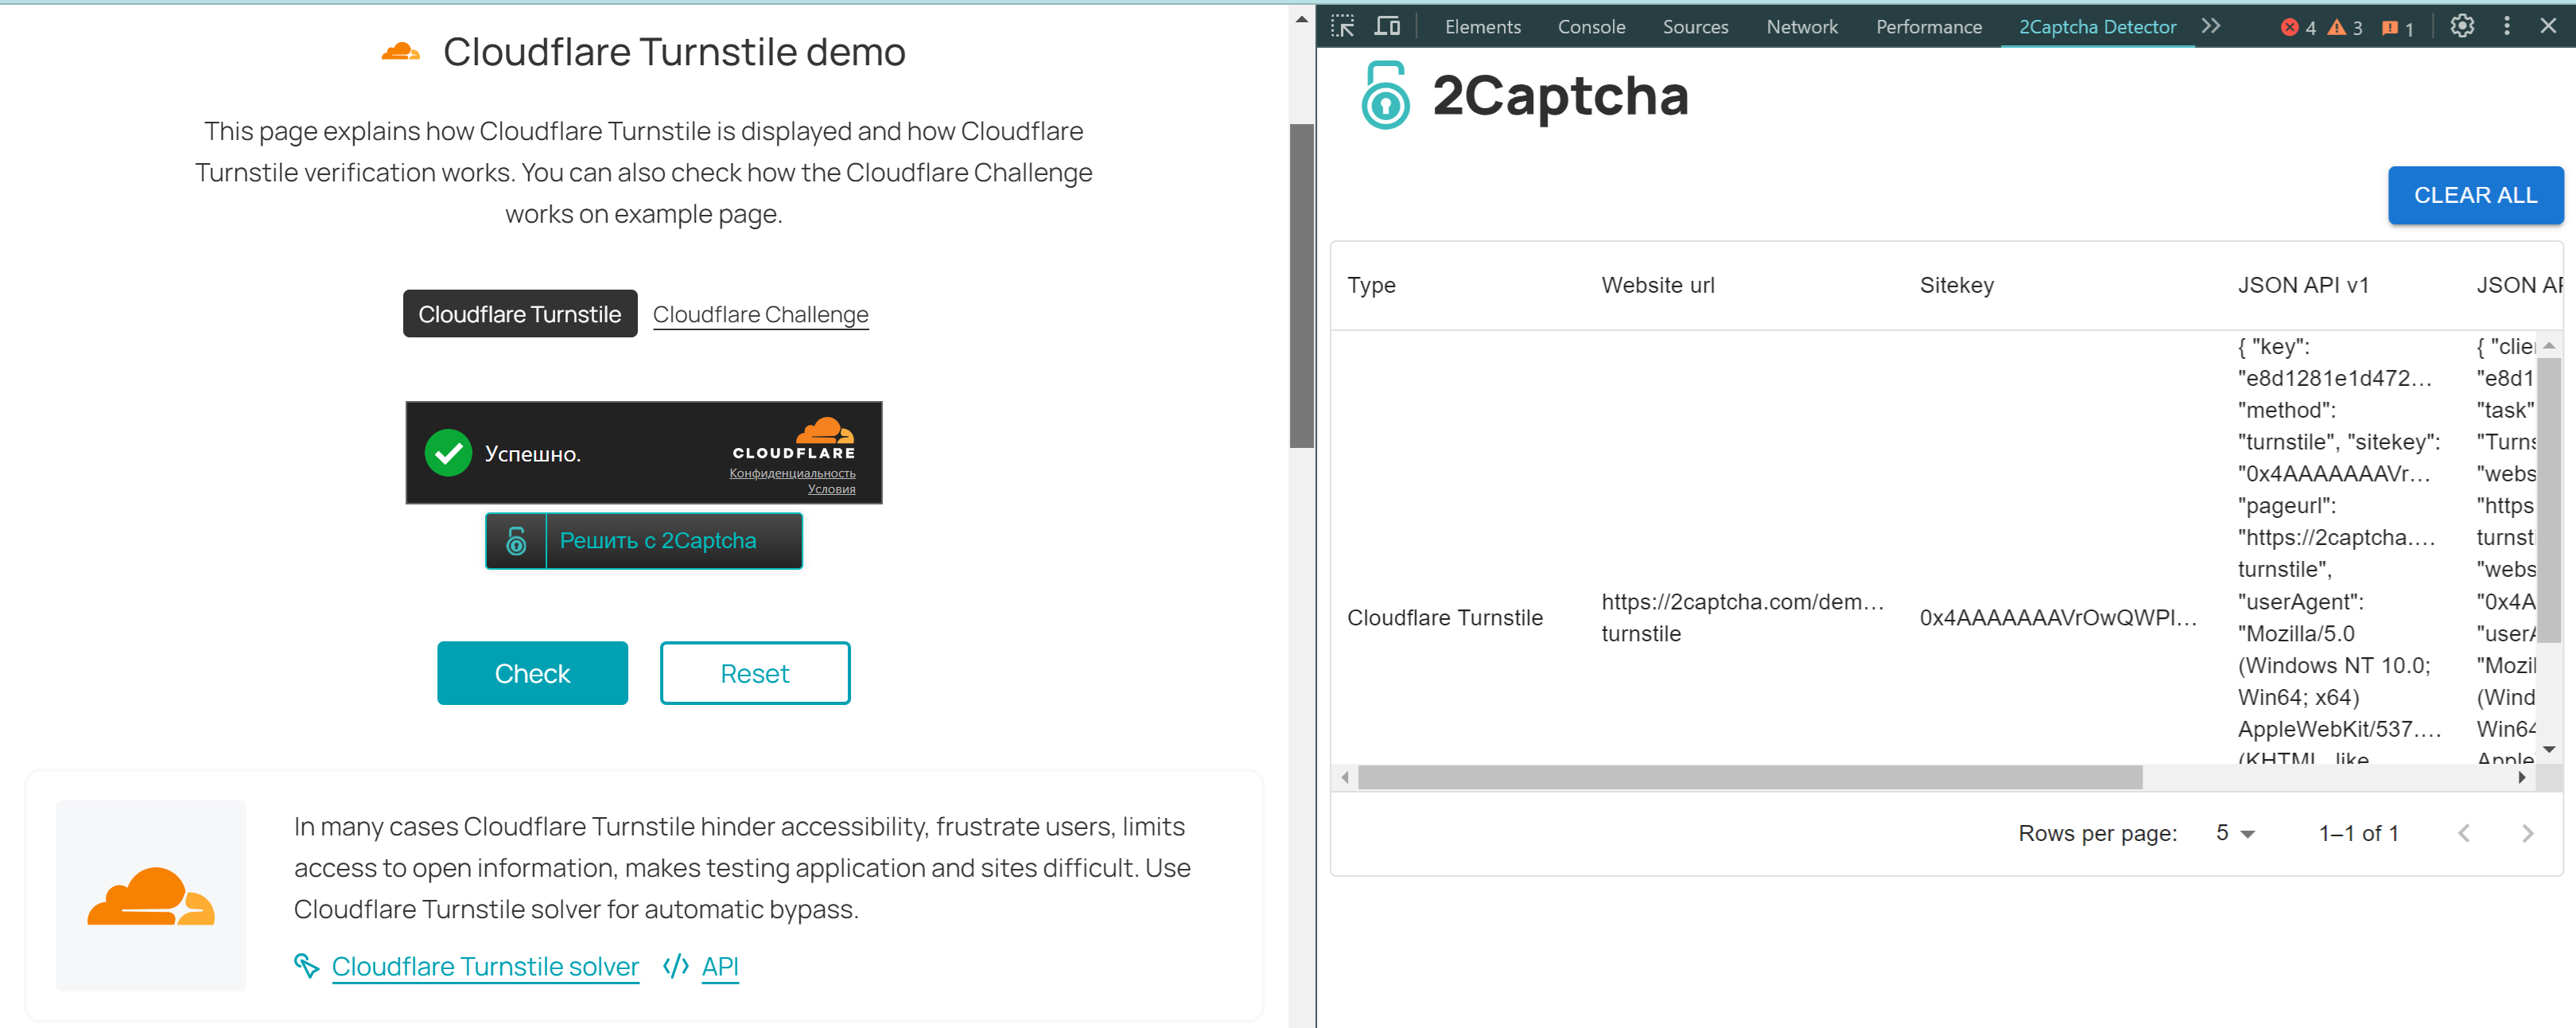Open DevTools three-dot customize menu
The height and width of the screenshot is (1028, 2576).
(x=2506, y=27)
